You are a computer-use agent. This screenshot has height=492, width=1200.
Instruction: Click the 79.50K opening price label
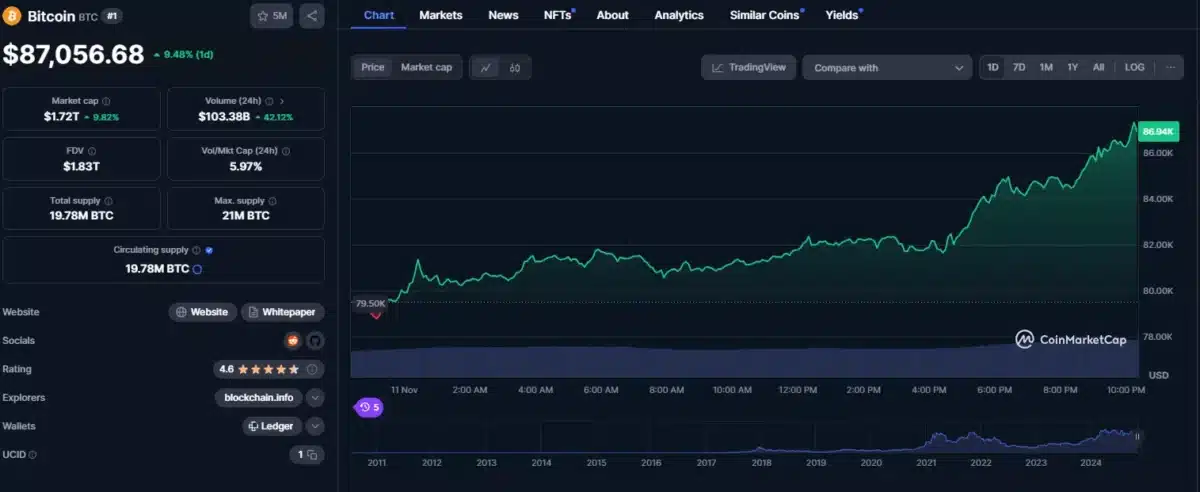pyautogui.click(x=370, y=303)
